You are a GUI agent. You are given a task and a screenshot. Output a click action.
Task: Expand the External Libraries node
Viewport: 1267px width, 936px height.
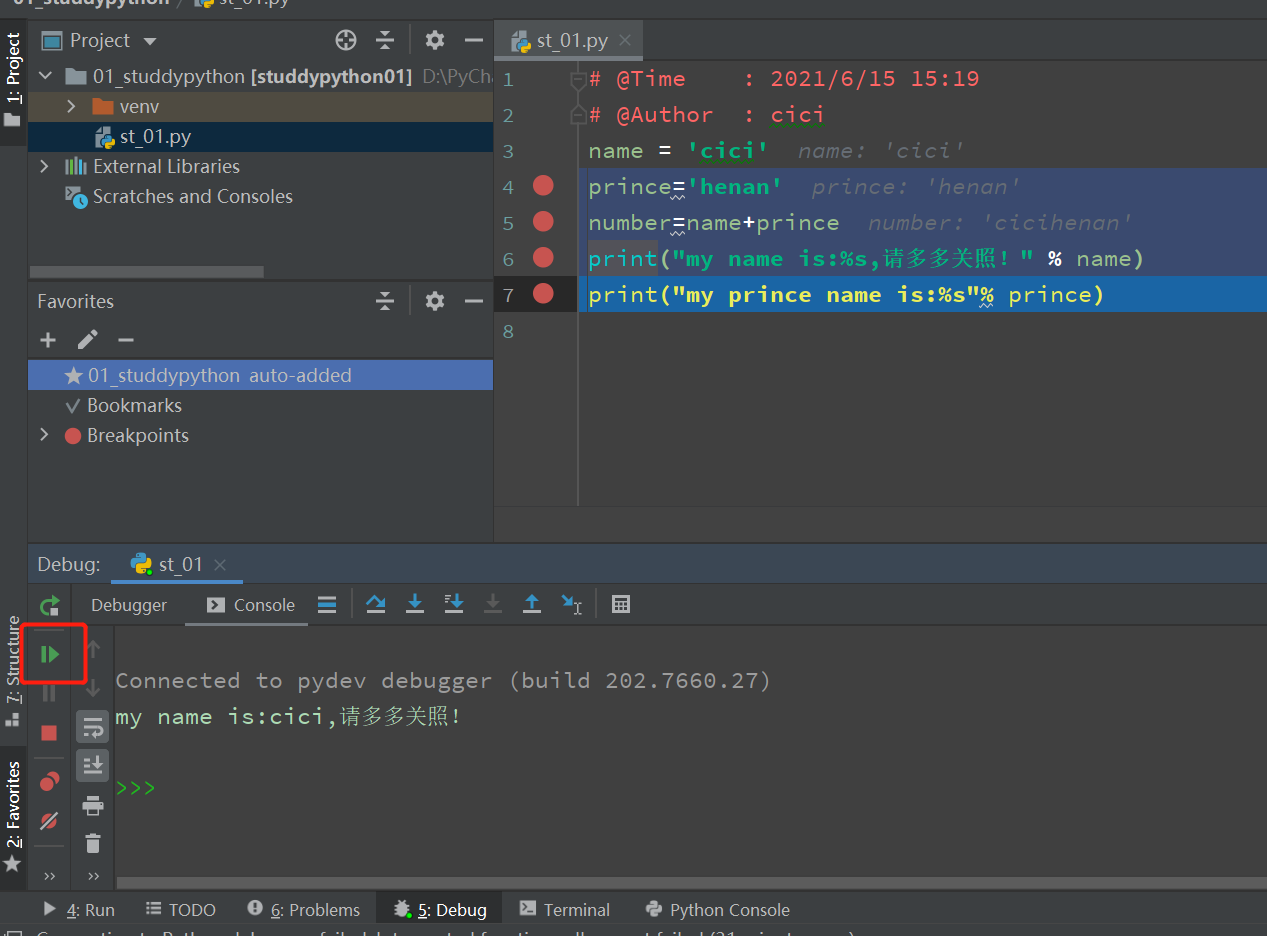(x=44, y=166)
